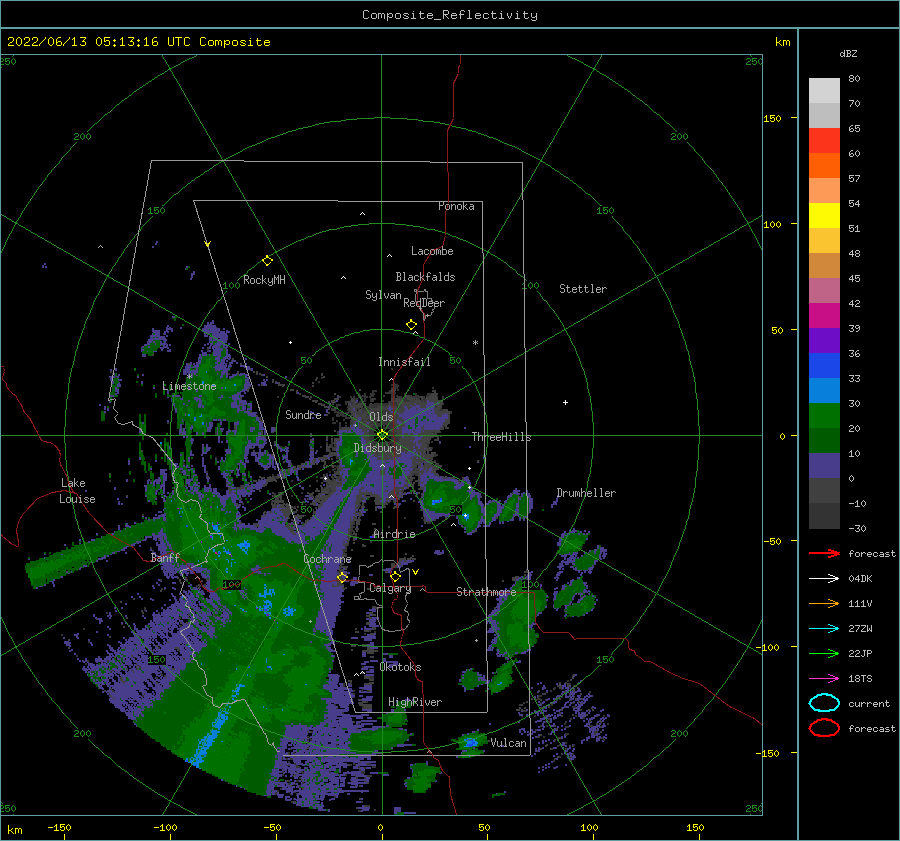The height and width of the screenshot is (841, 900).
Task: Click the Lacombe city label
Action: (x=432, y=251)
